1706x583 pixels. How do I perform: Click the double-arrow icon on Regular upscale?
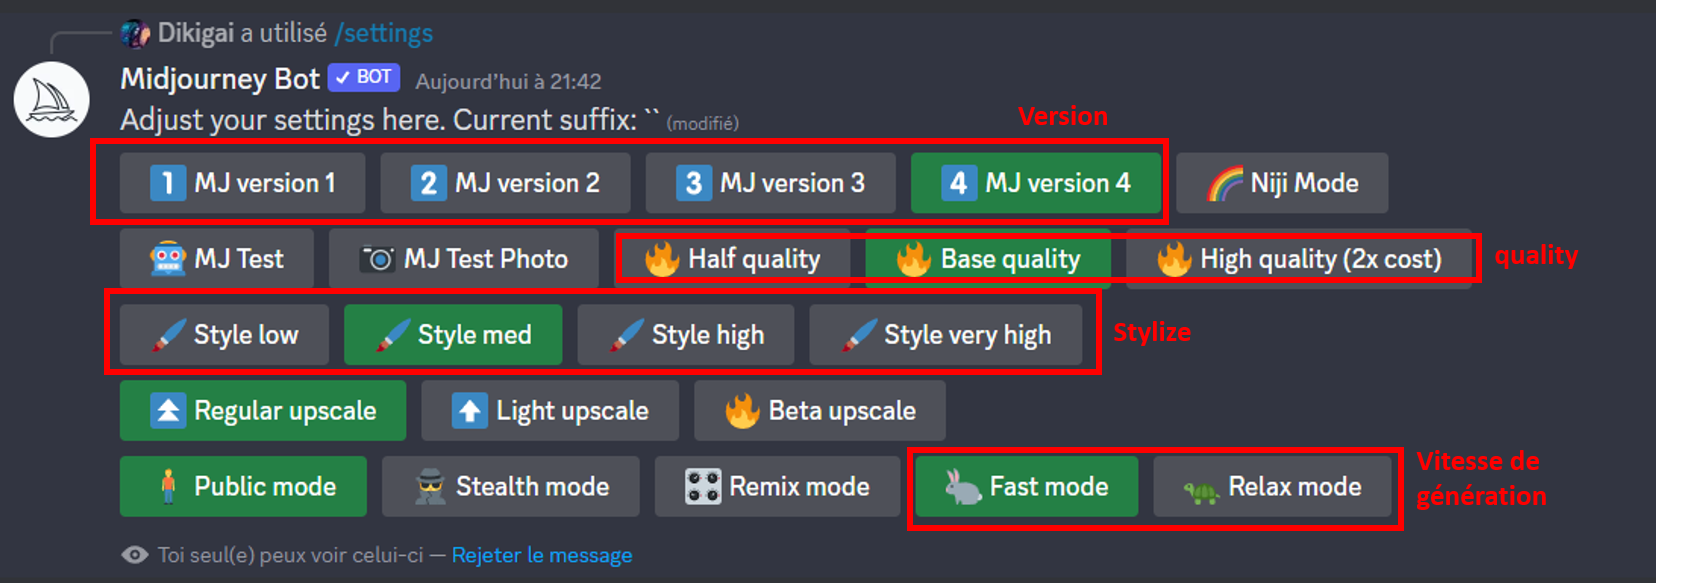[x=168, y=411]
